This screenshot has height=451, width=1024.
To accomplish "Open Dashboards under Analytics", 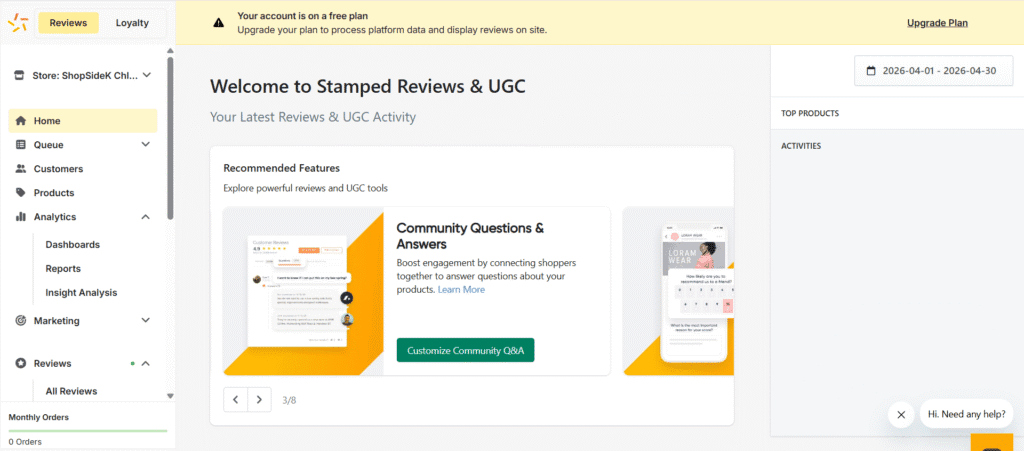I will 72,245.
